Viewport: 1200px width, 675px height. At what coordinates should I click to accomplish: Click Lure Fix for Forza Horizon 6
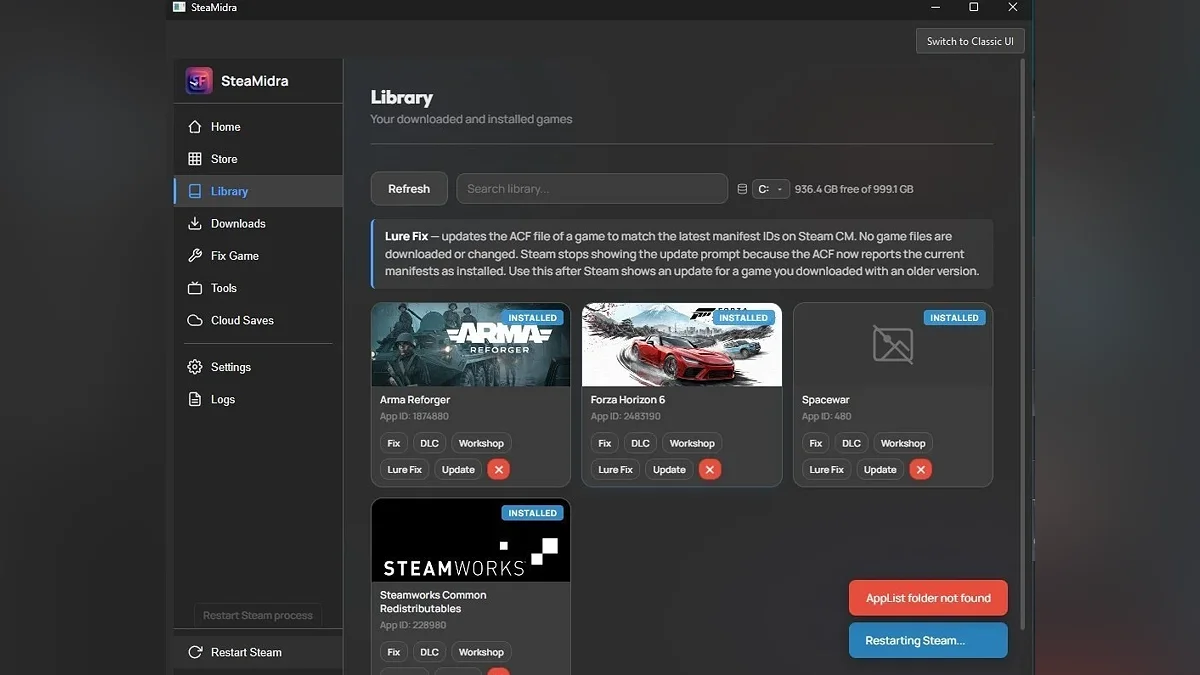616,469
